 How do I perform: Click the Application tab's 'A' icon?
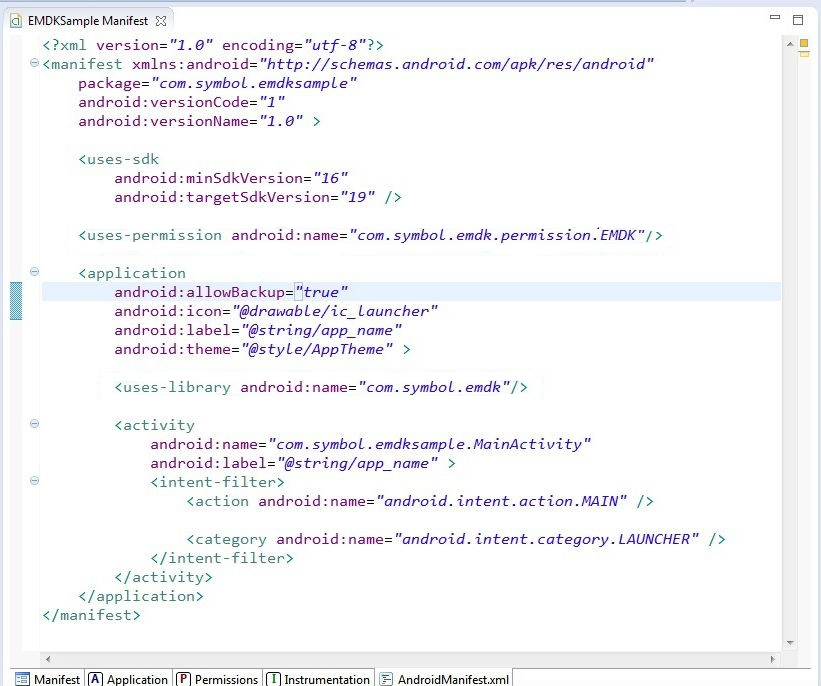pyautogui.click(x=96, y=679)
